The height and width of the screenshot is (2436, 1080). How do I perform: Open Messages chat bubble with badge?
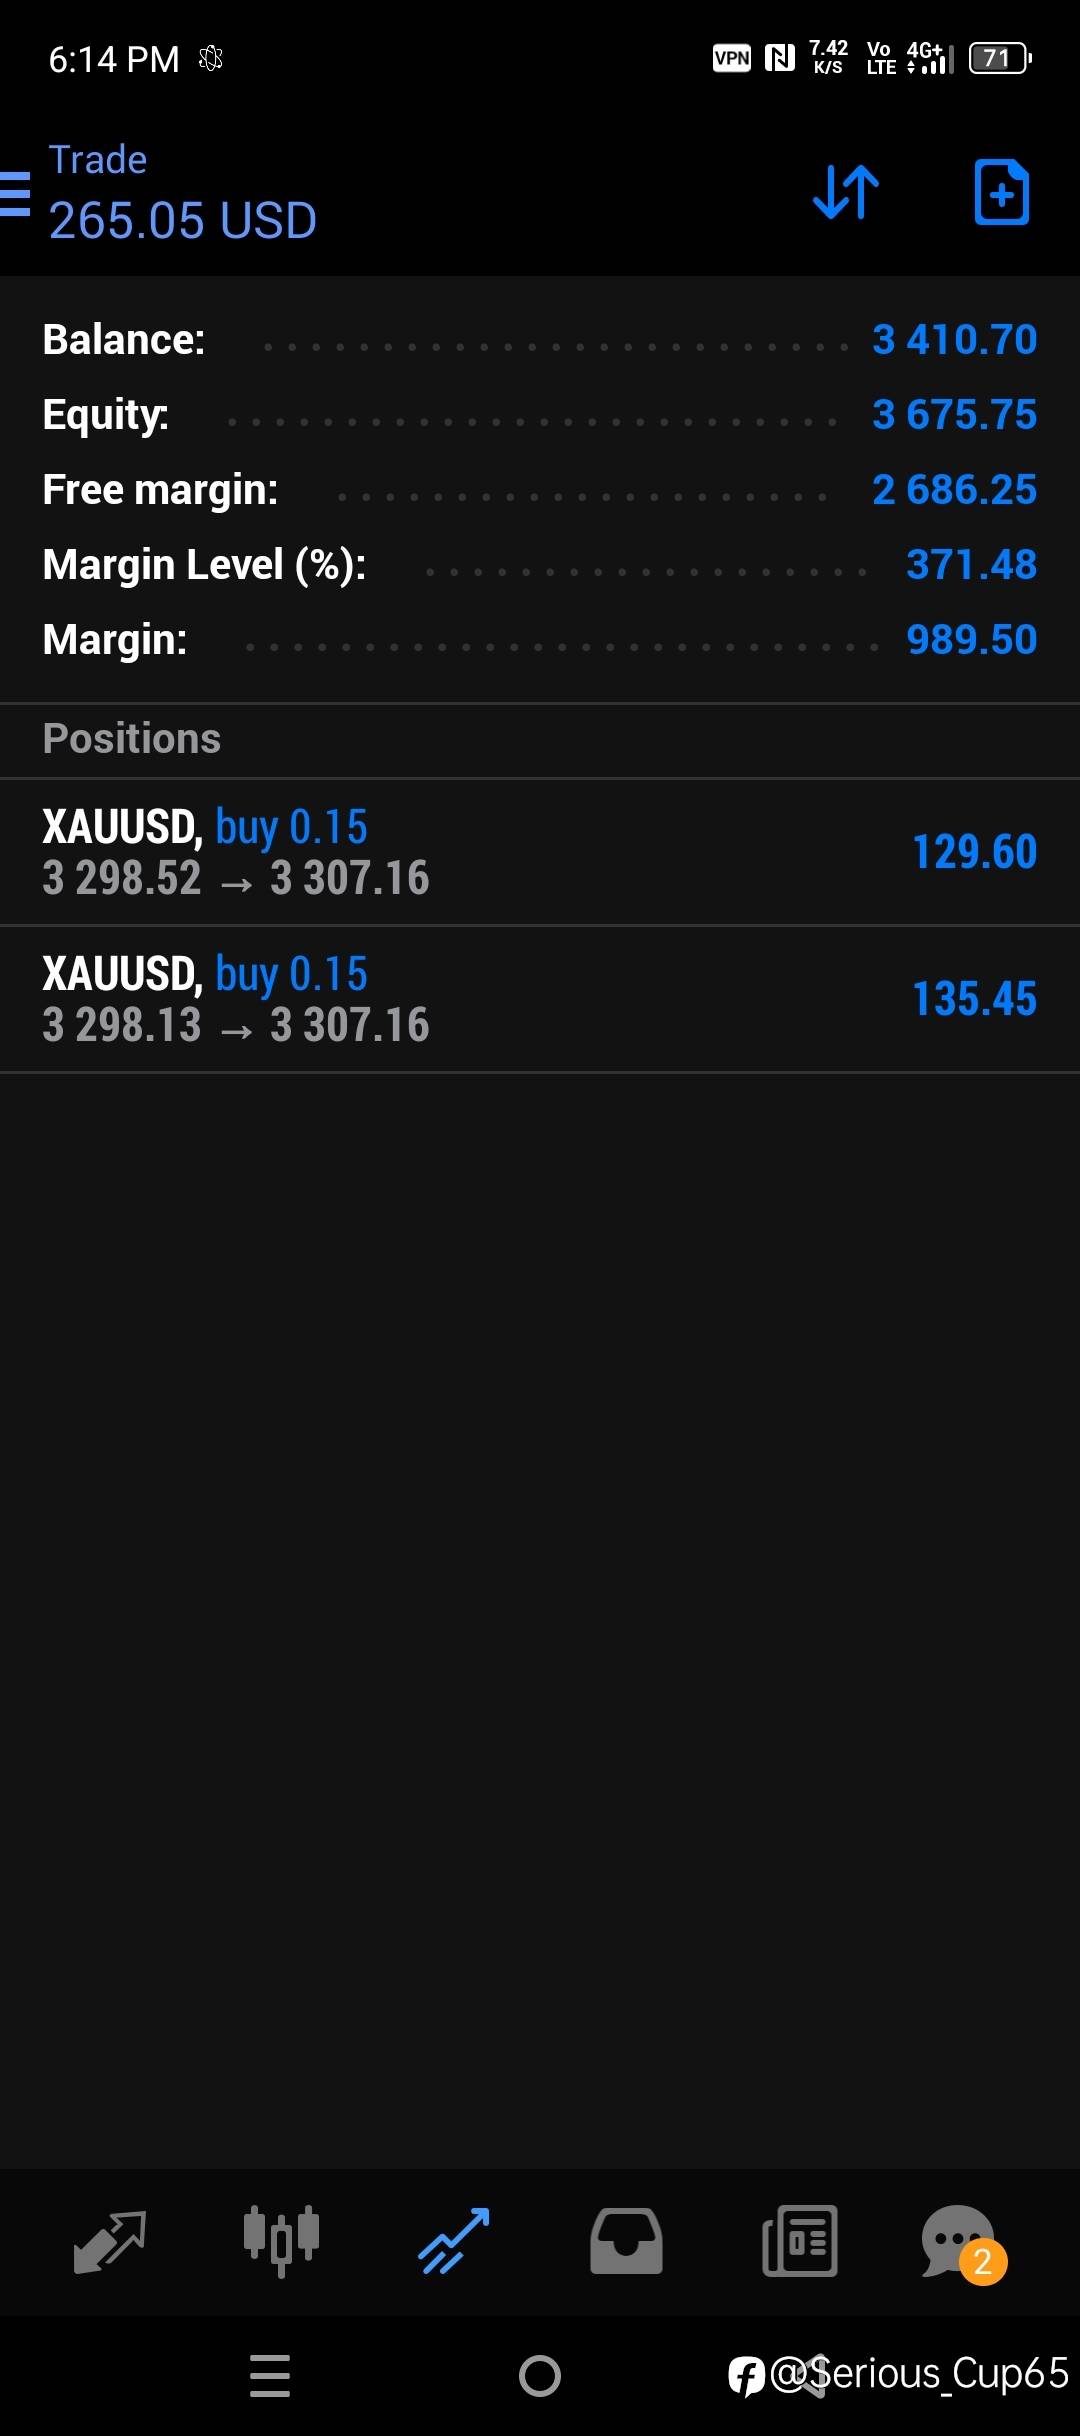pos(962,2244)
